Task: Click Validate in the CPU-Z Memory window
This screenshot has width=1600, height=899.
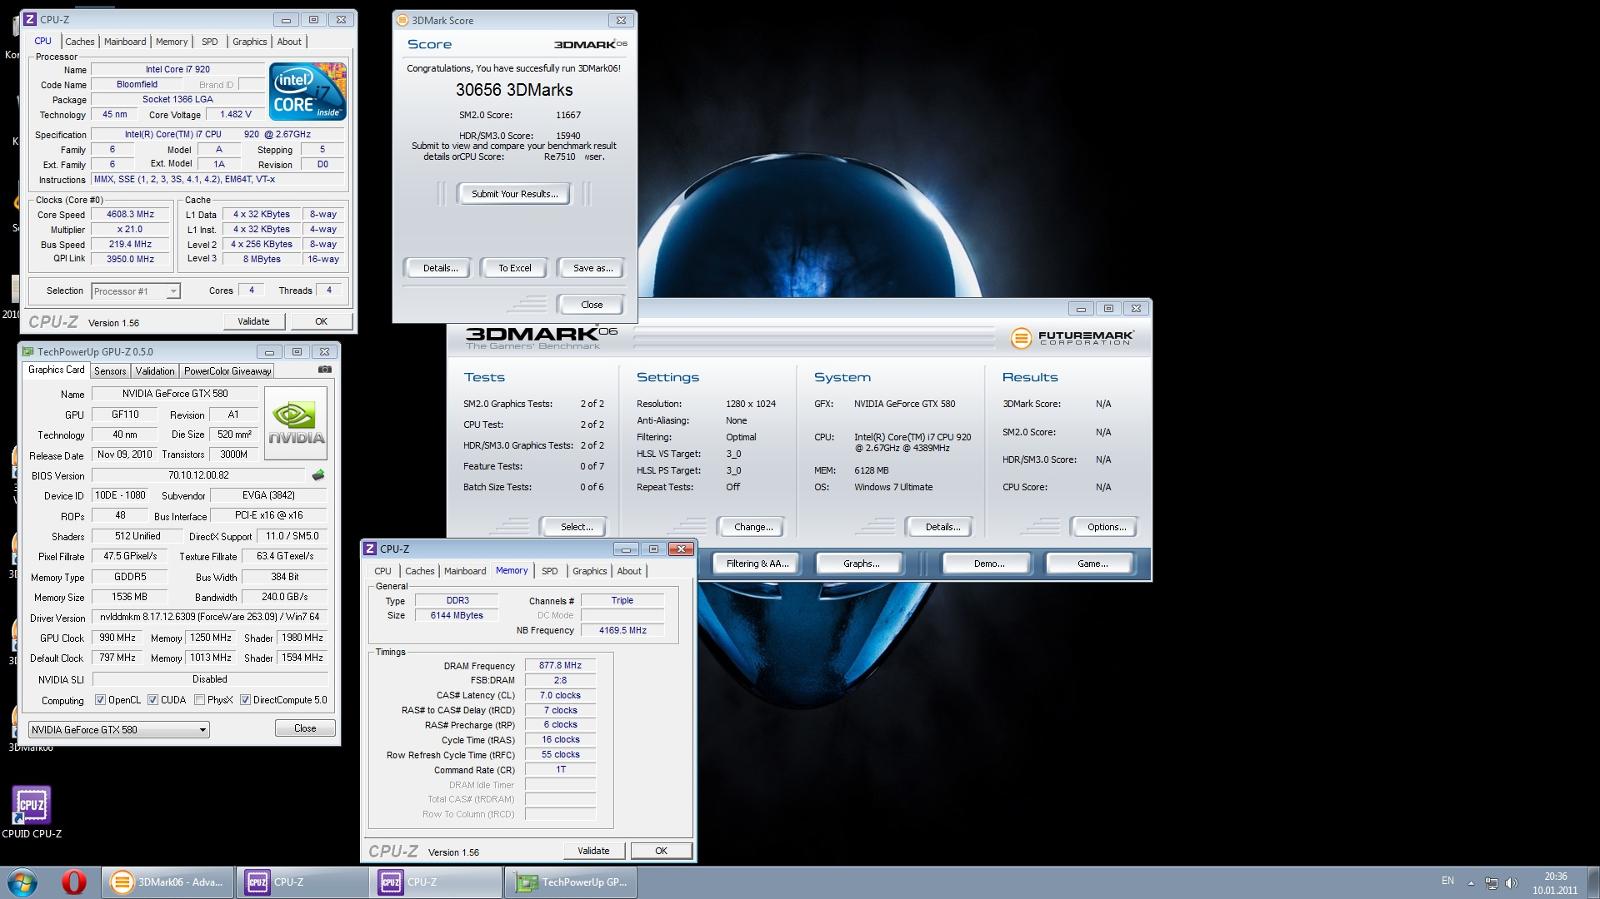Action: 593,850
